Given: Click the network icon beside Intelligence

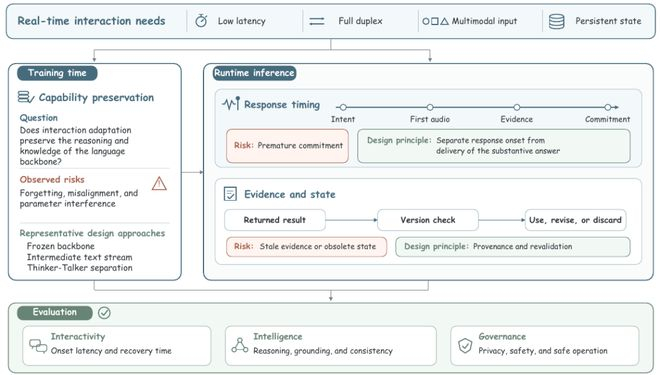Looking at the screenshot, I should pyautogui.click(x=240, y=345).
